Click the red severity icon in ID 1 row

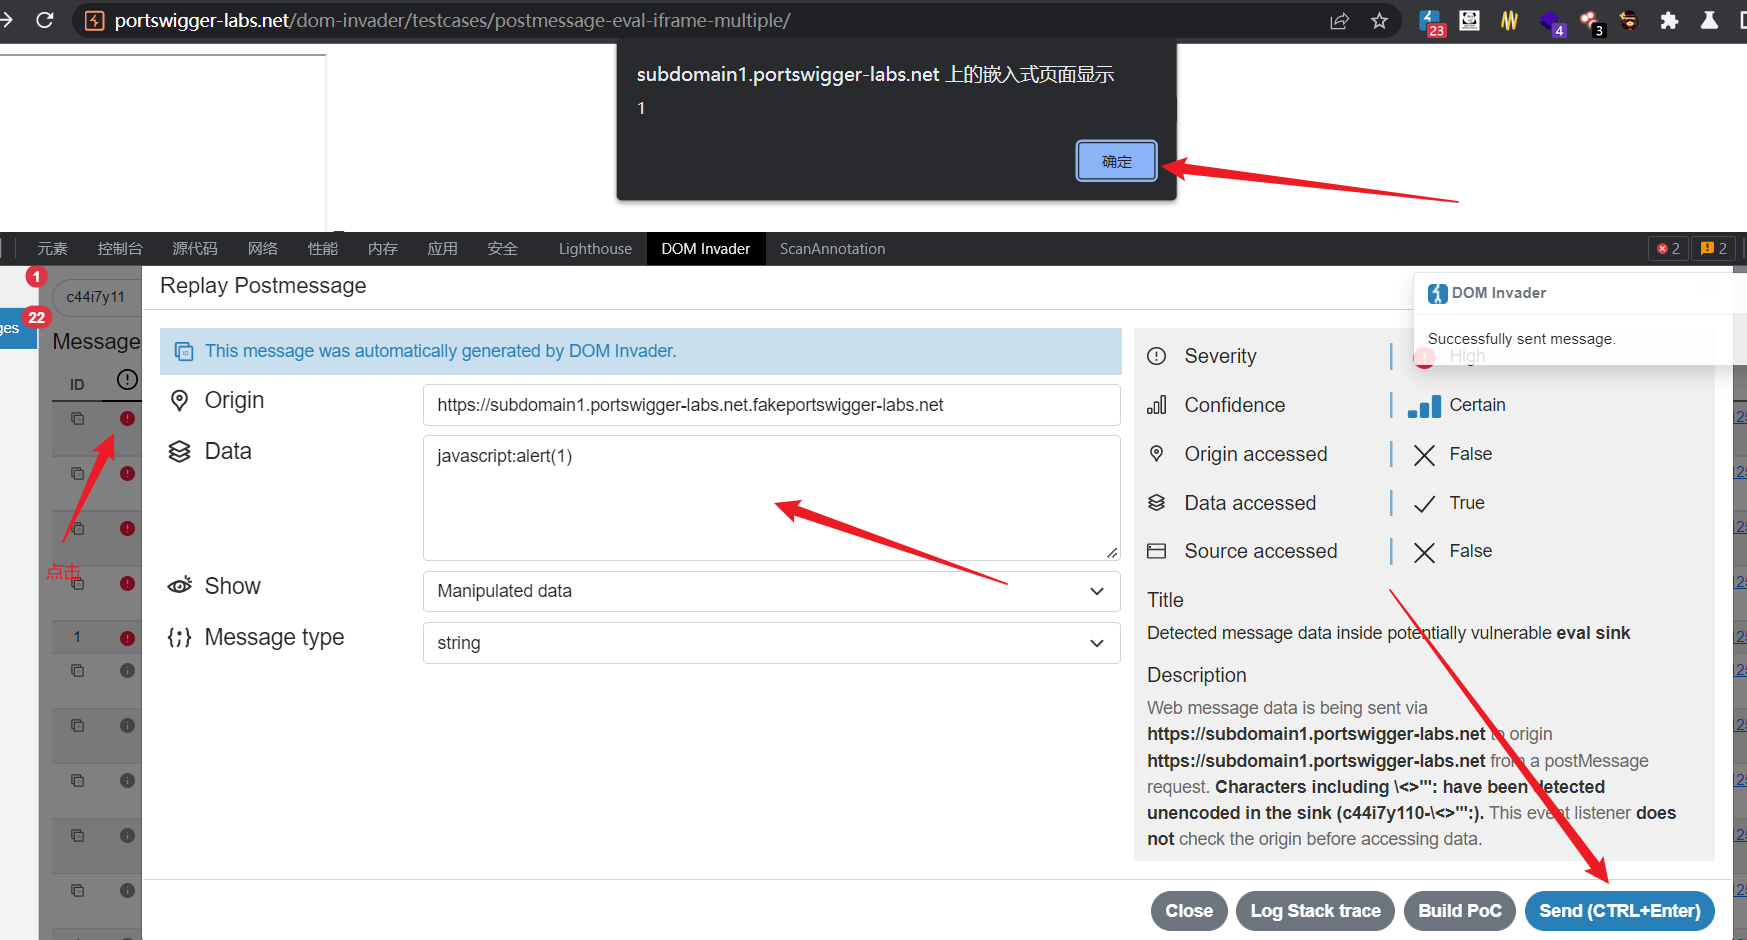127,638
